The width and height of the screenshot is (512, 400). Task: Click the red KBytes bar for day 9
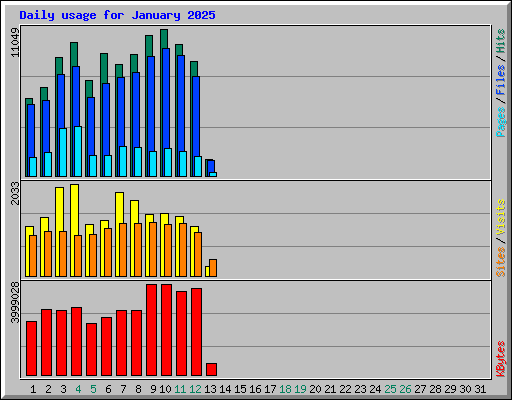coord(151,330)
